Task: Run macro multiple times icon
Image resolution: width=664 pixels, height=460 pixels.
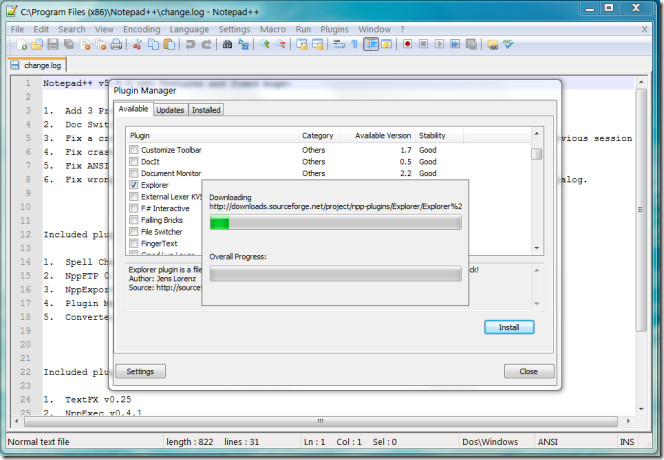Action: 455,44
